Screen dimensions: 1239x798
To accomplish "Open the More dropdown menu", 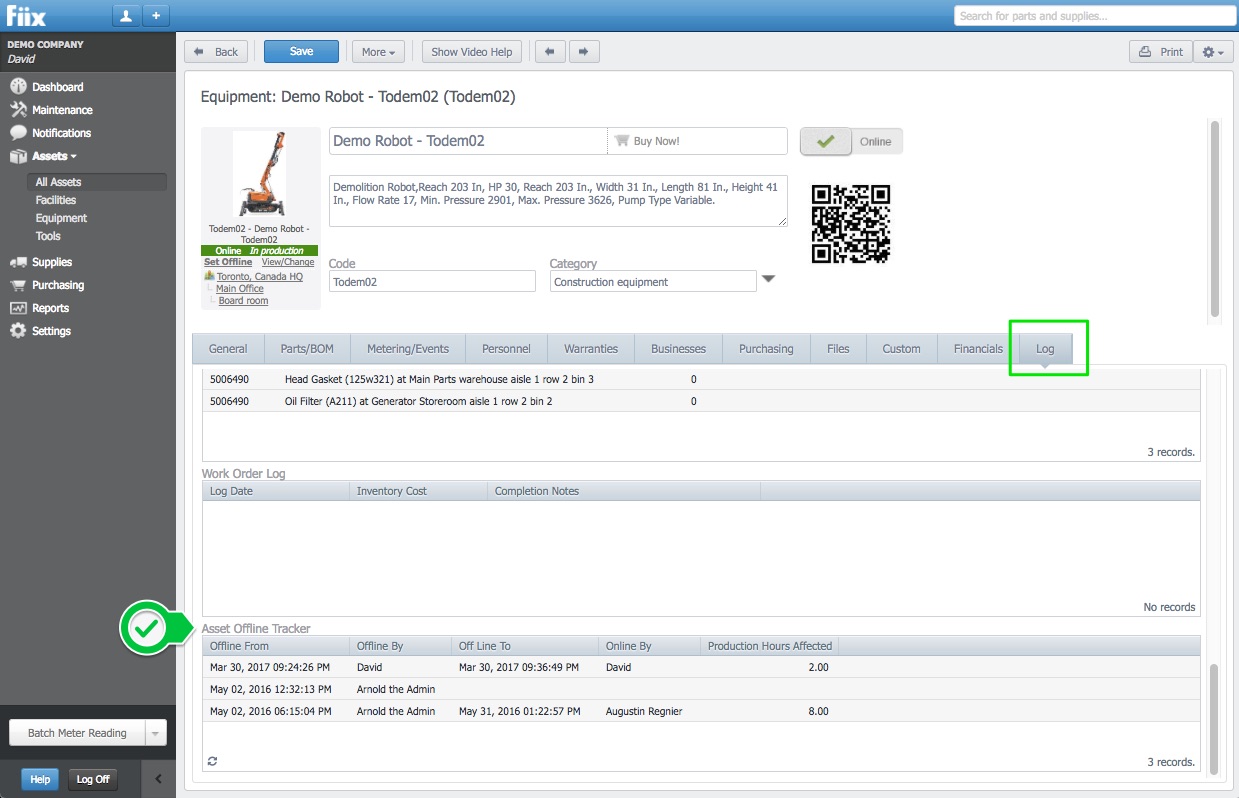I will tap(378, 52).
